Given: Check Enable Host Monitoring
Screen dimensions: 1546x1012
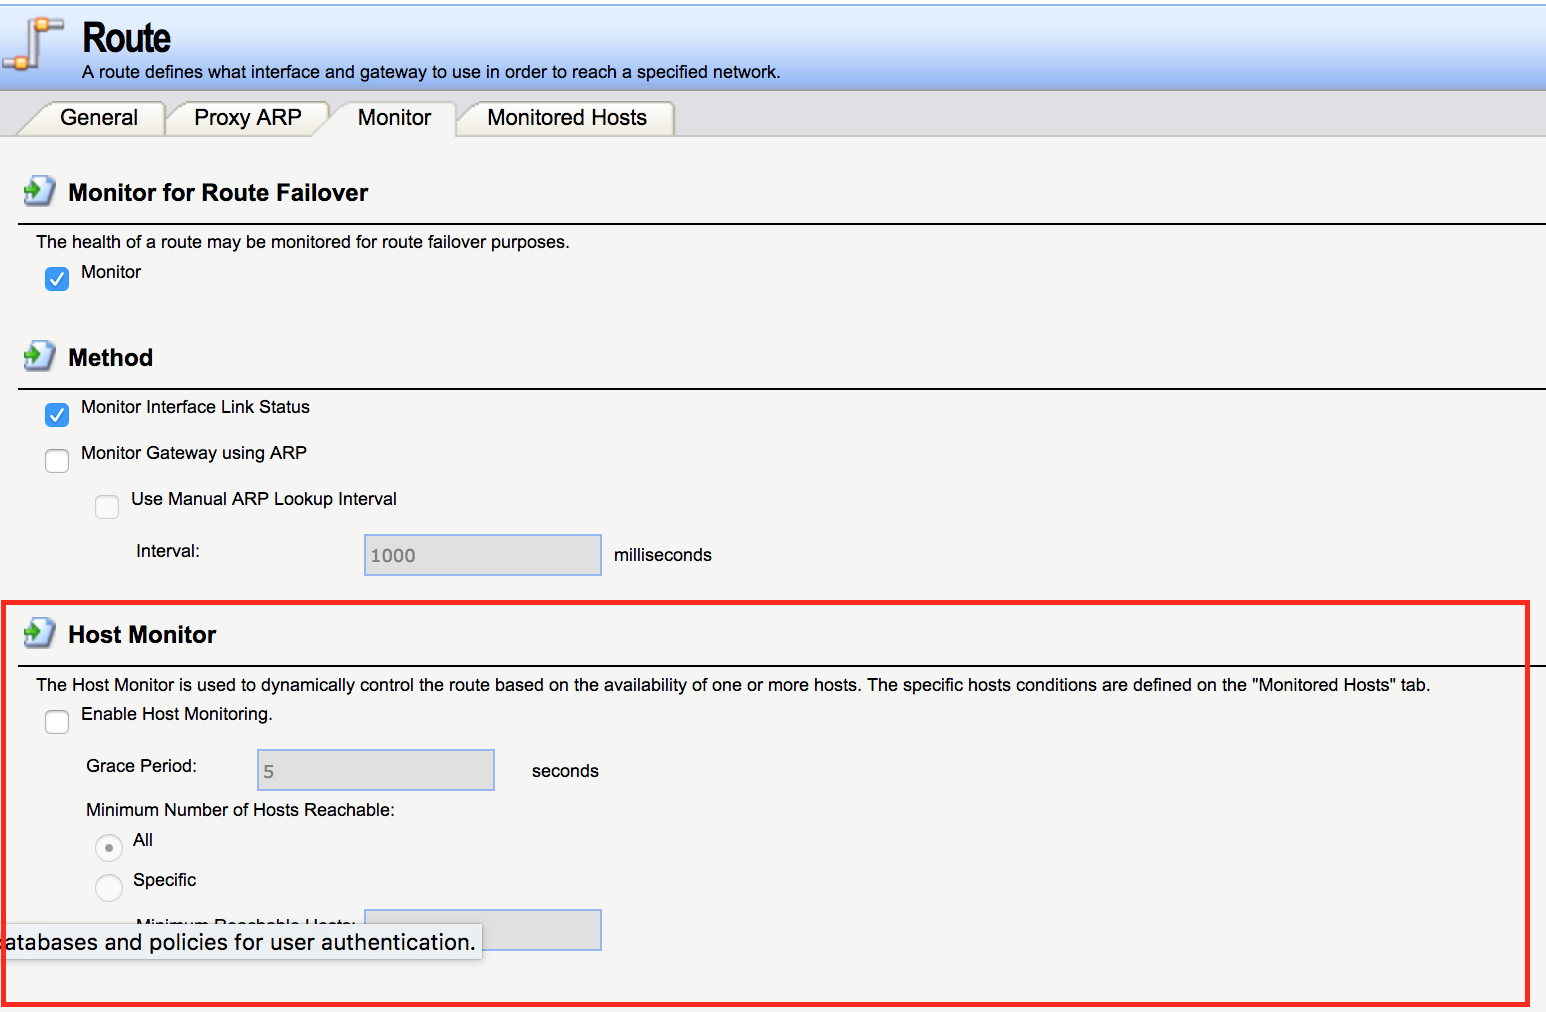Looking at the screenshot, I should (x=57, y=721).
